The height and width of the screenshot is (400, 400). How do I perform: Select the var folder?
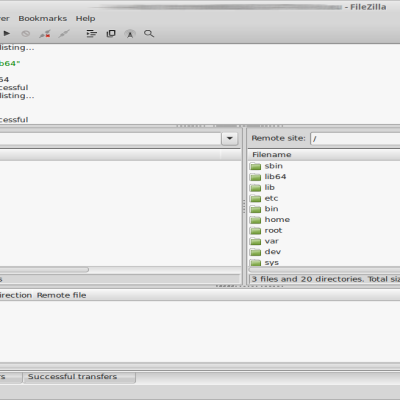(x=271, y=241)
